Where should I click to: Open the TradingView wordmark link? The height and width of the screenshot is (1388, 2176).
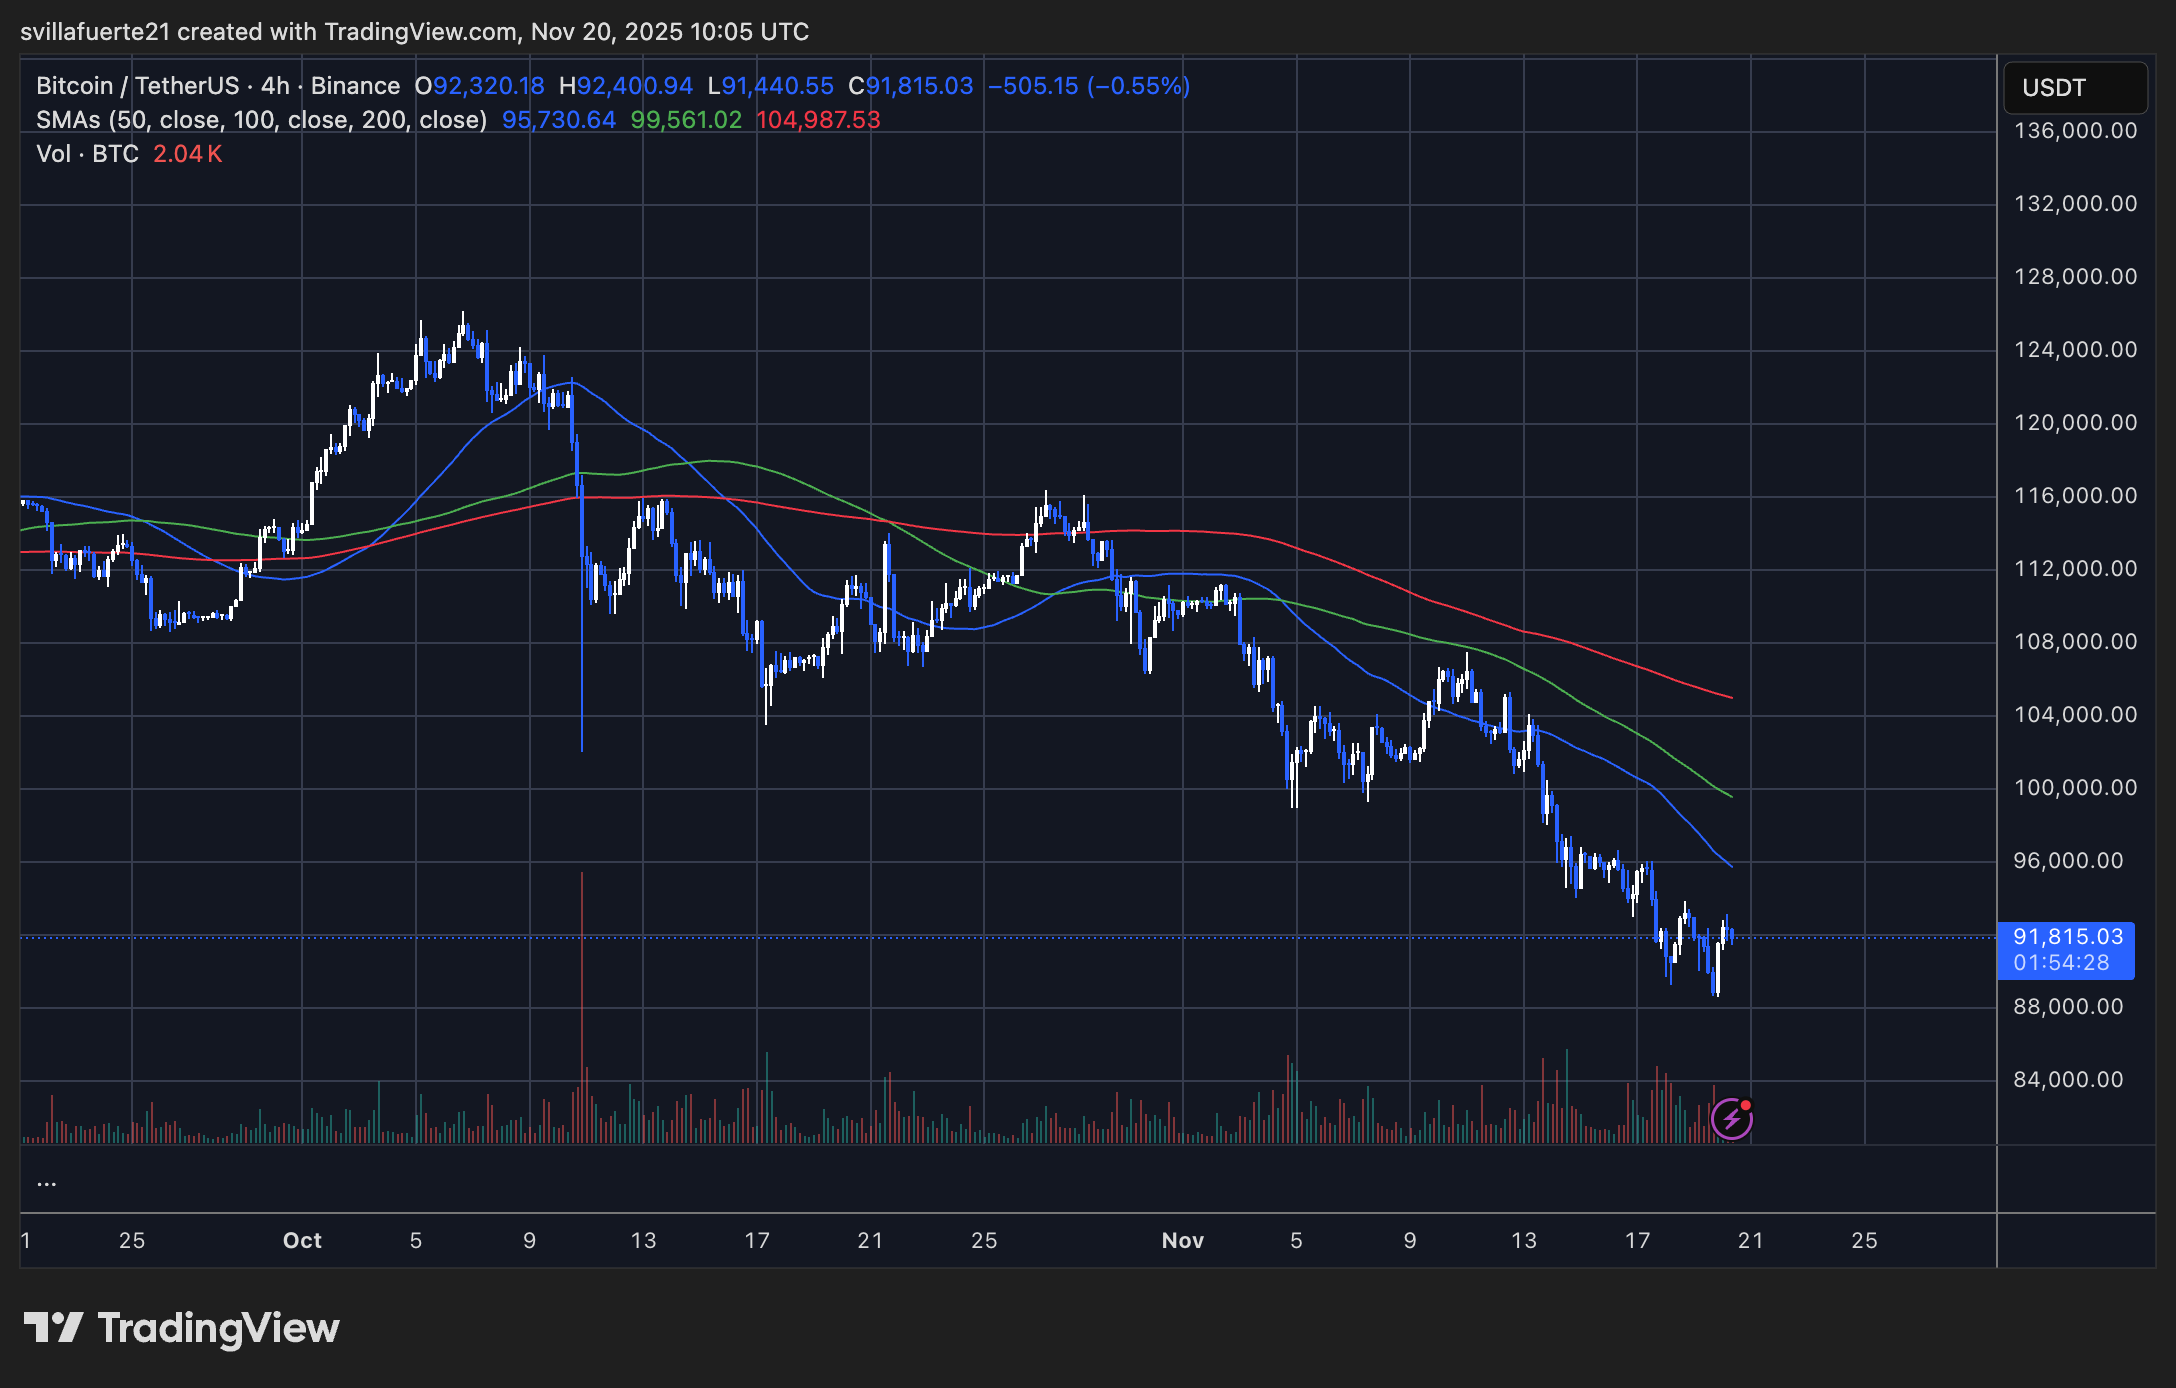tap(218, 1328)
